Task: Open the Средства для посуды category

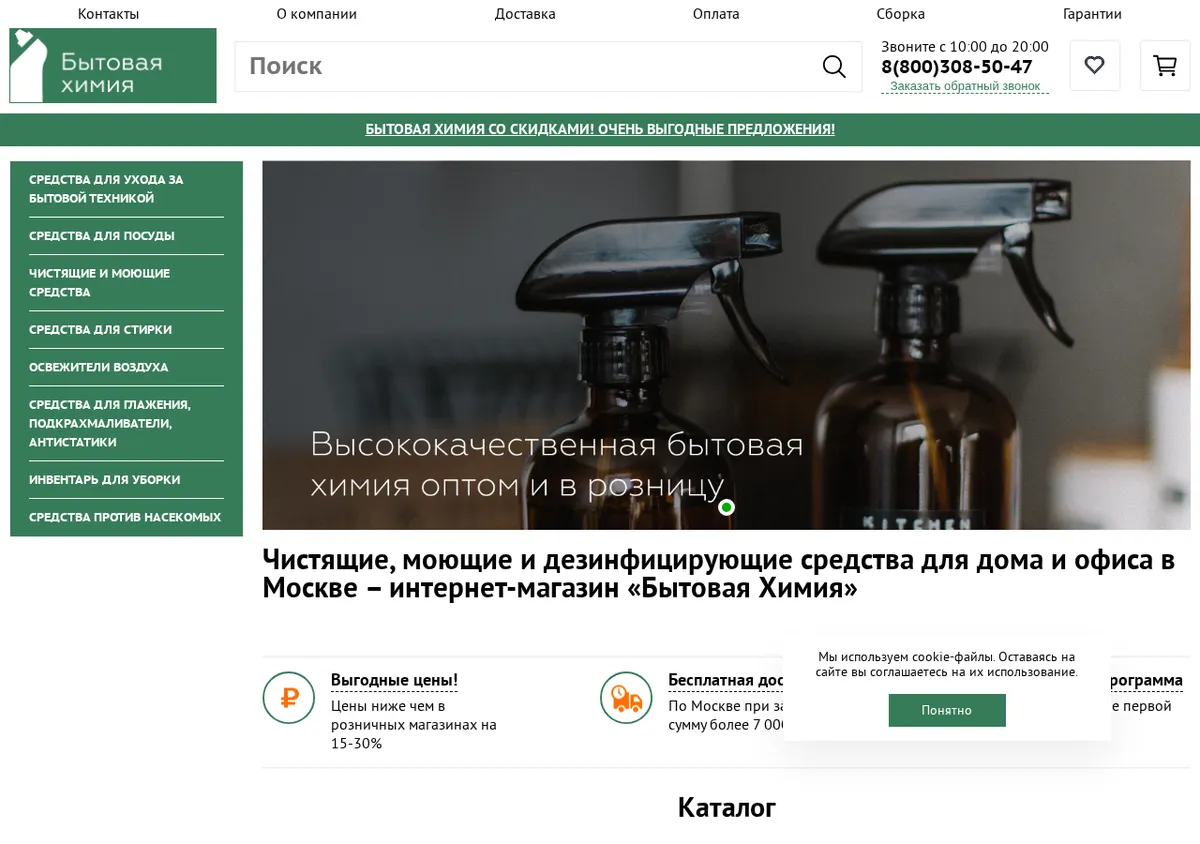Action: click(102, 236)
